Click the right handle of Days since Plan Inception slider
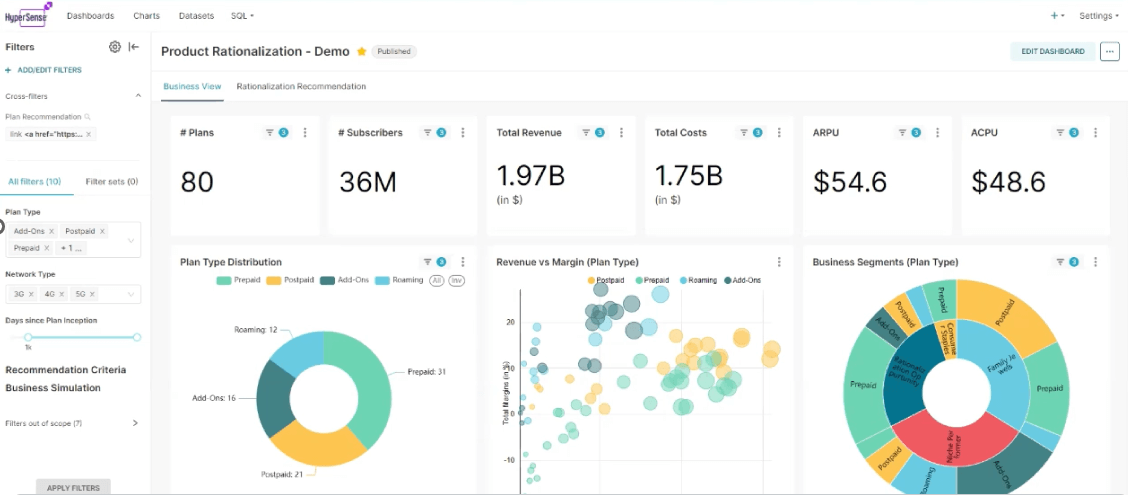 point(137,337)
